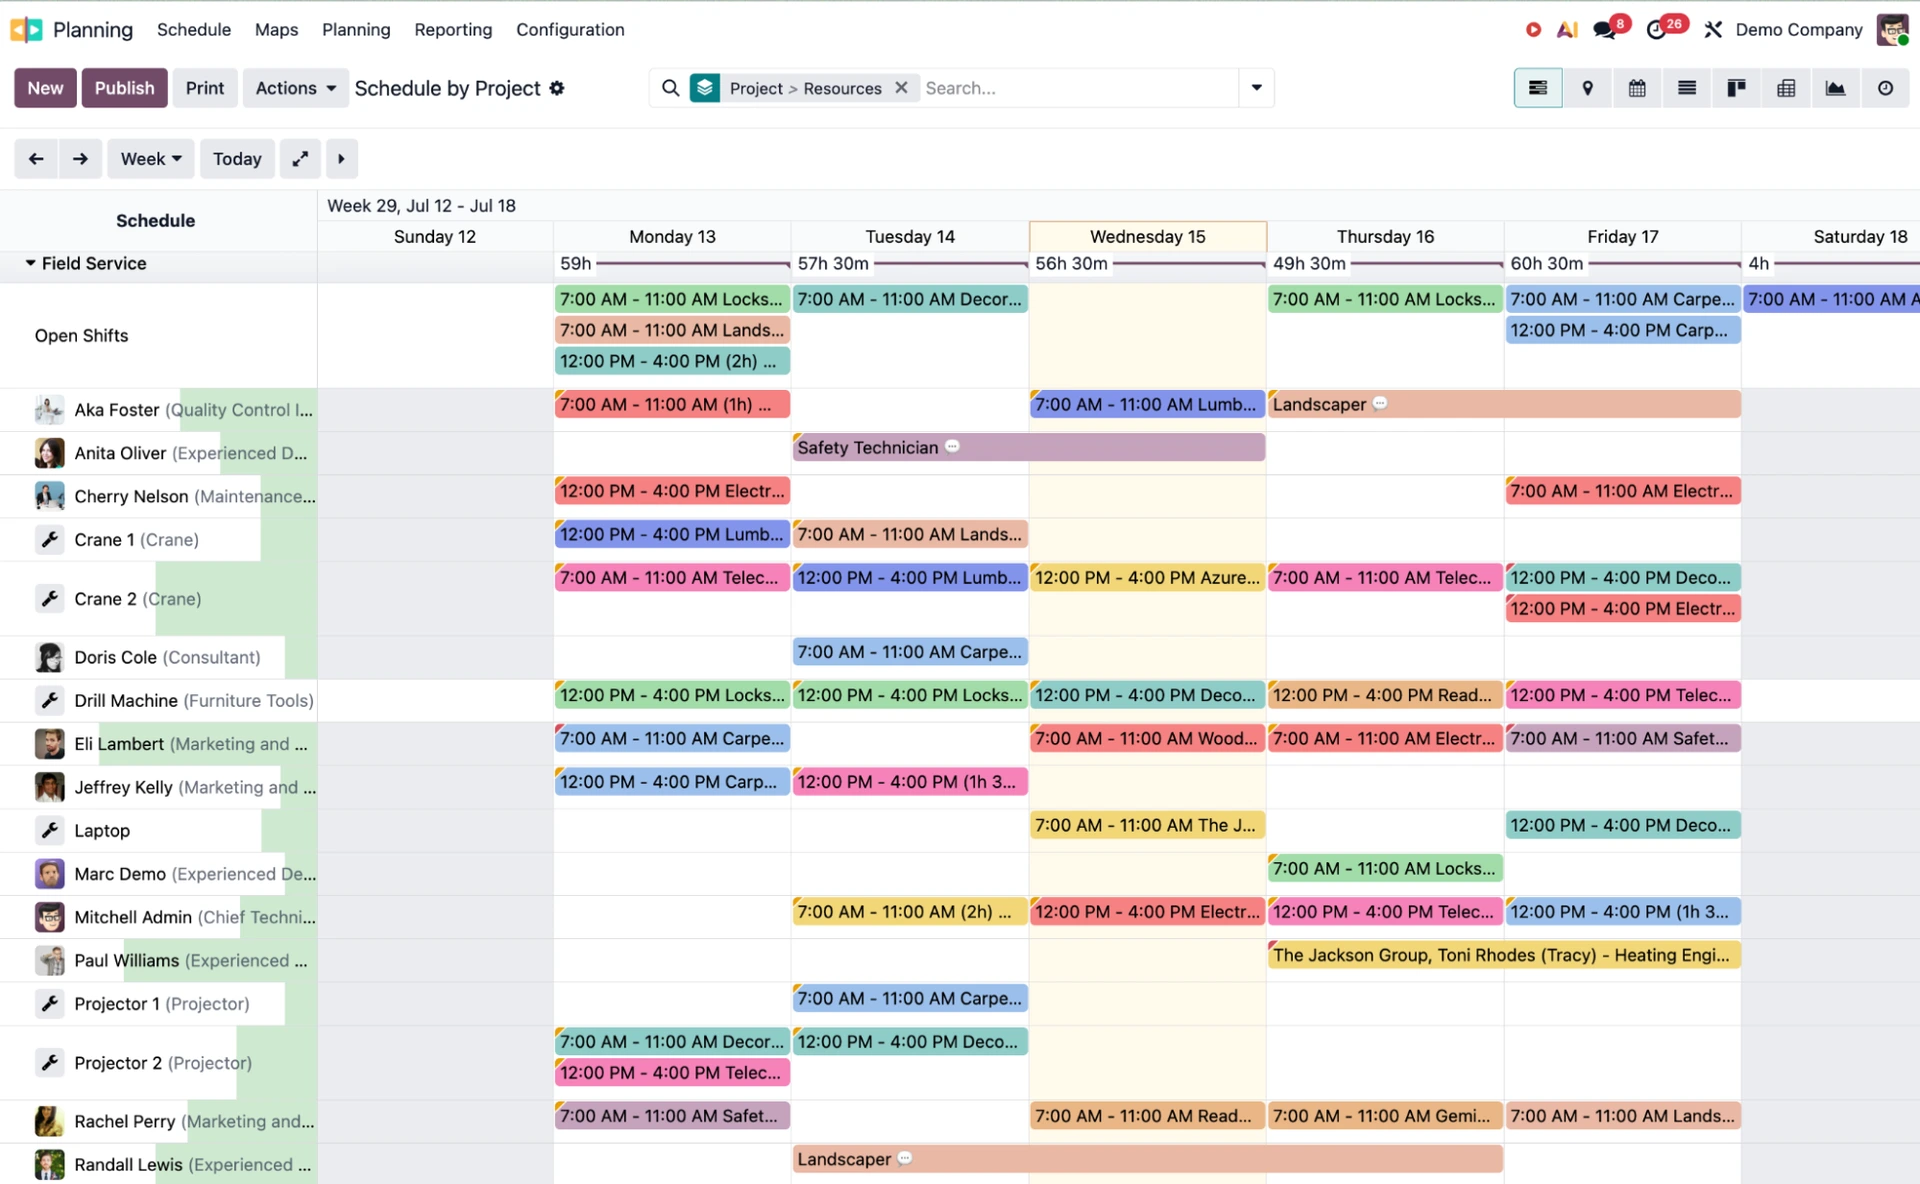Open Anita Oliver's Safety Technician shift
Screen dimensions: 1920x1184
tap(1029, 447)
